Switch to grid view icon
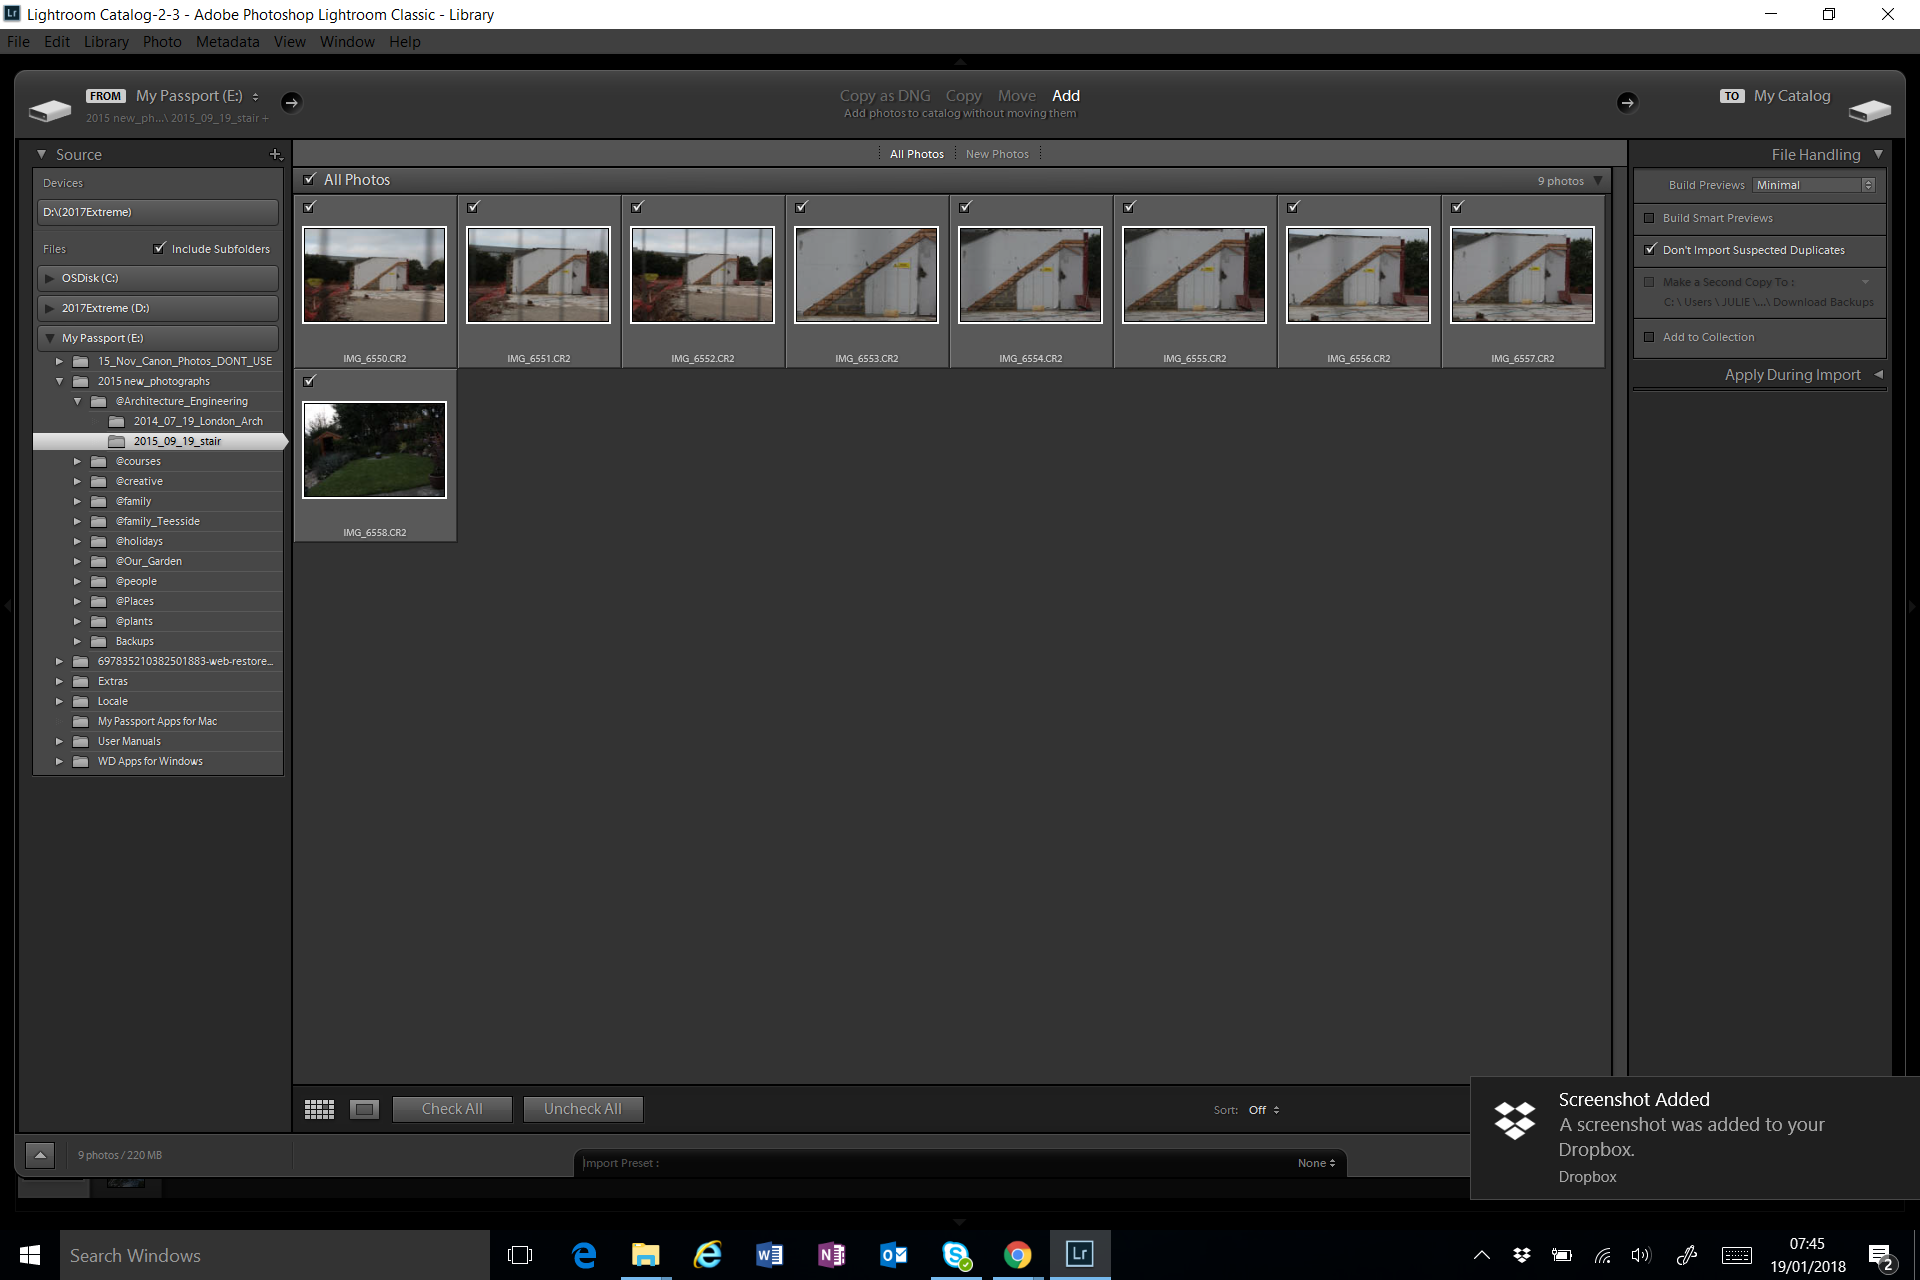The image size is (1920, 1280). (x=319, y=1109)
